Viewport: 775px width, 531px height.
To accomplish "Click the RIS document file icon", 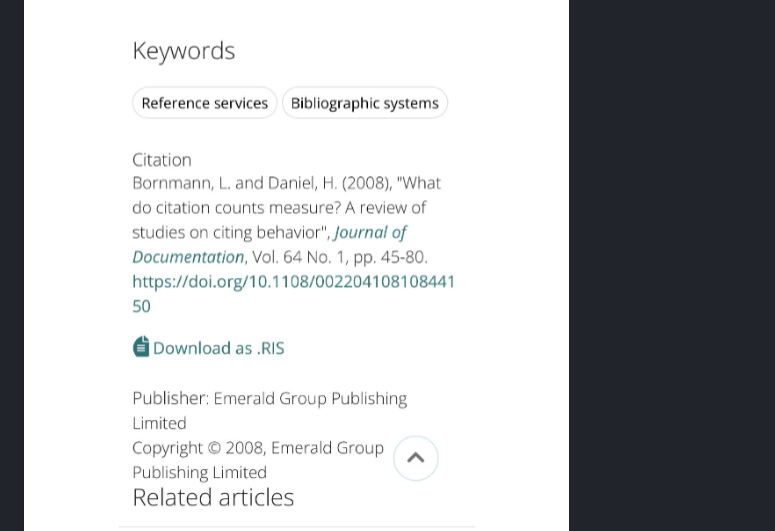I will [x=141, y=347].
